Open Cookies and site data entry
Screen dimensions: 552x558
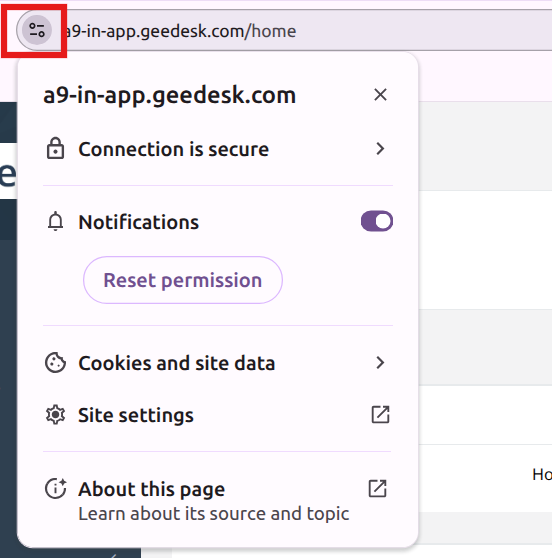[218, 363]
